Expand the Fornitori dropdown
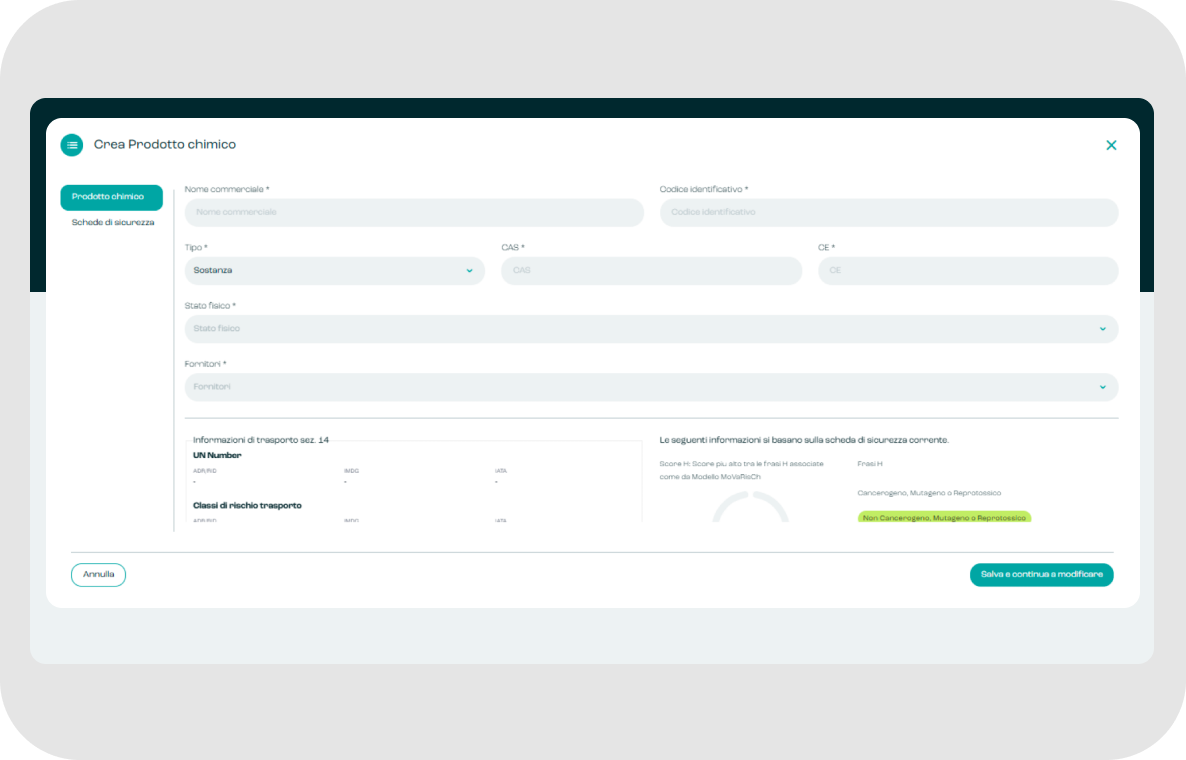 [651, 387]
